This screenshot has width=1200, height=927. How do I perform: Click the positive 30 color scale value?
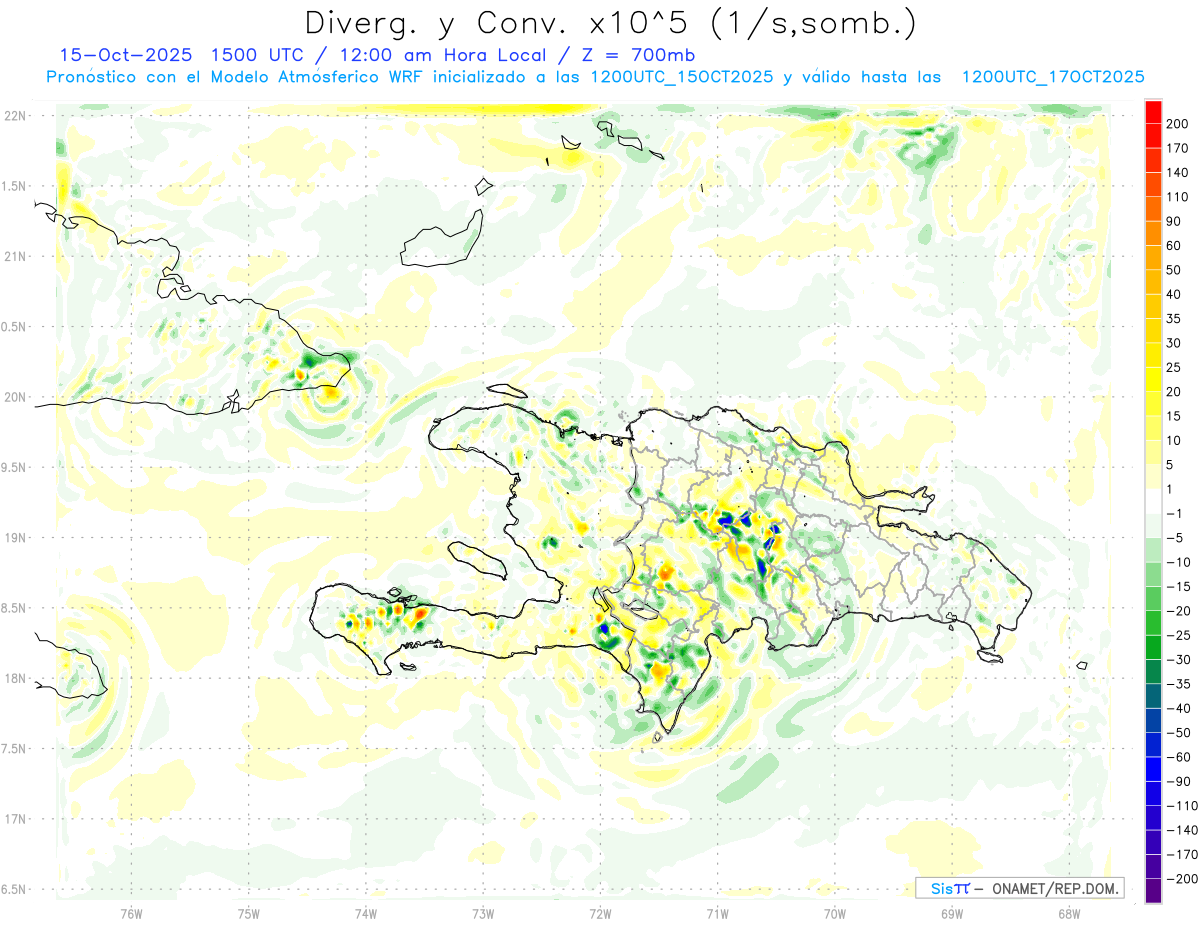point(1174,344)
